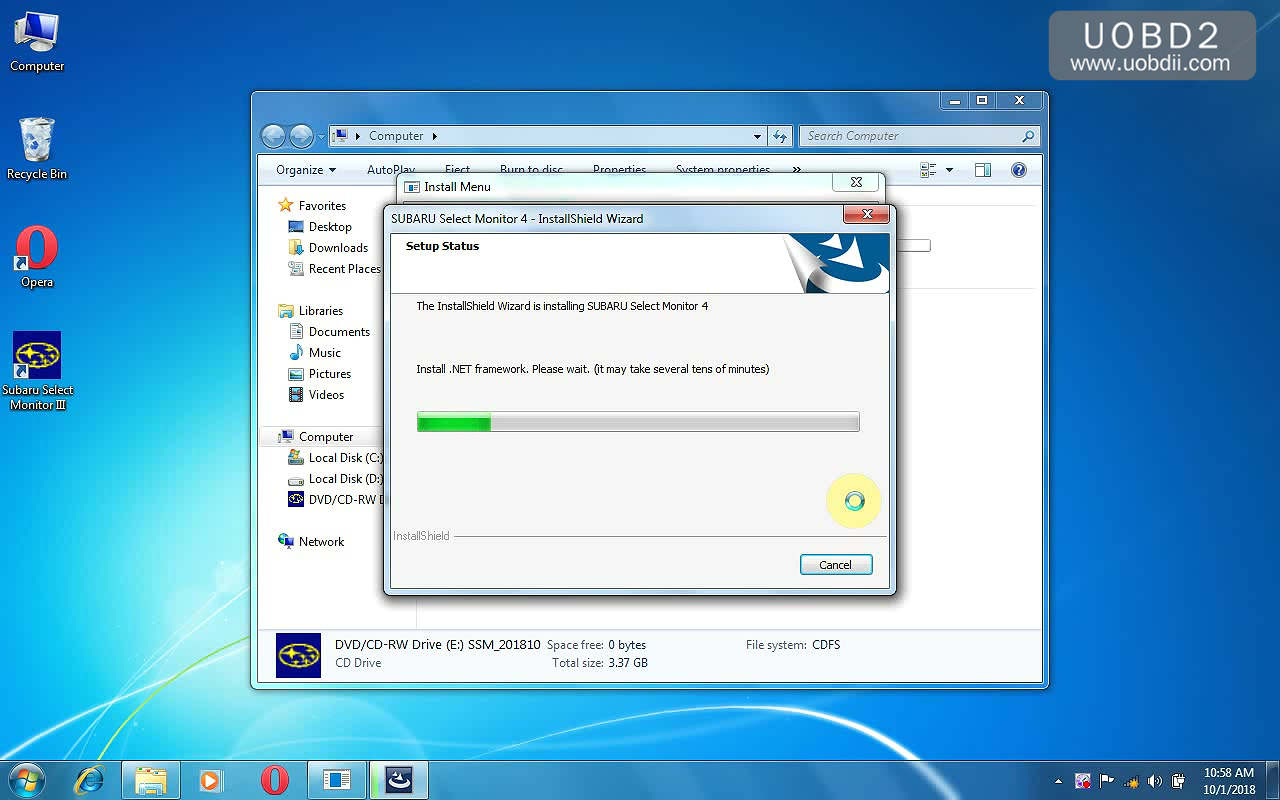This screenshot has height=800, width=1280.
Task: Click the Windows Media Player taskbar icon
Action: (210, 780)
